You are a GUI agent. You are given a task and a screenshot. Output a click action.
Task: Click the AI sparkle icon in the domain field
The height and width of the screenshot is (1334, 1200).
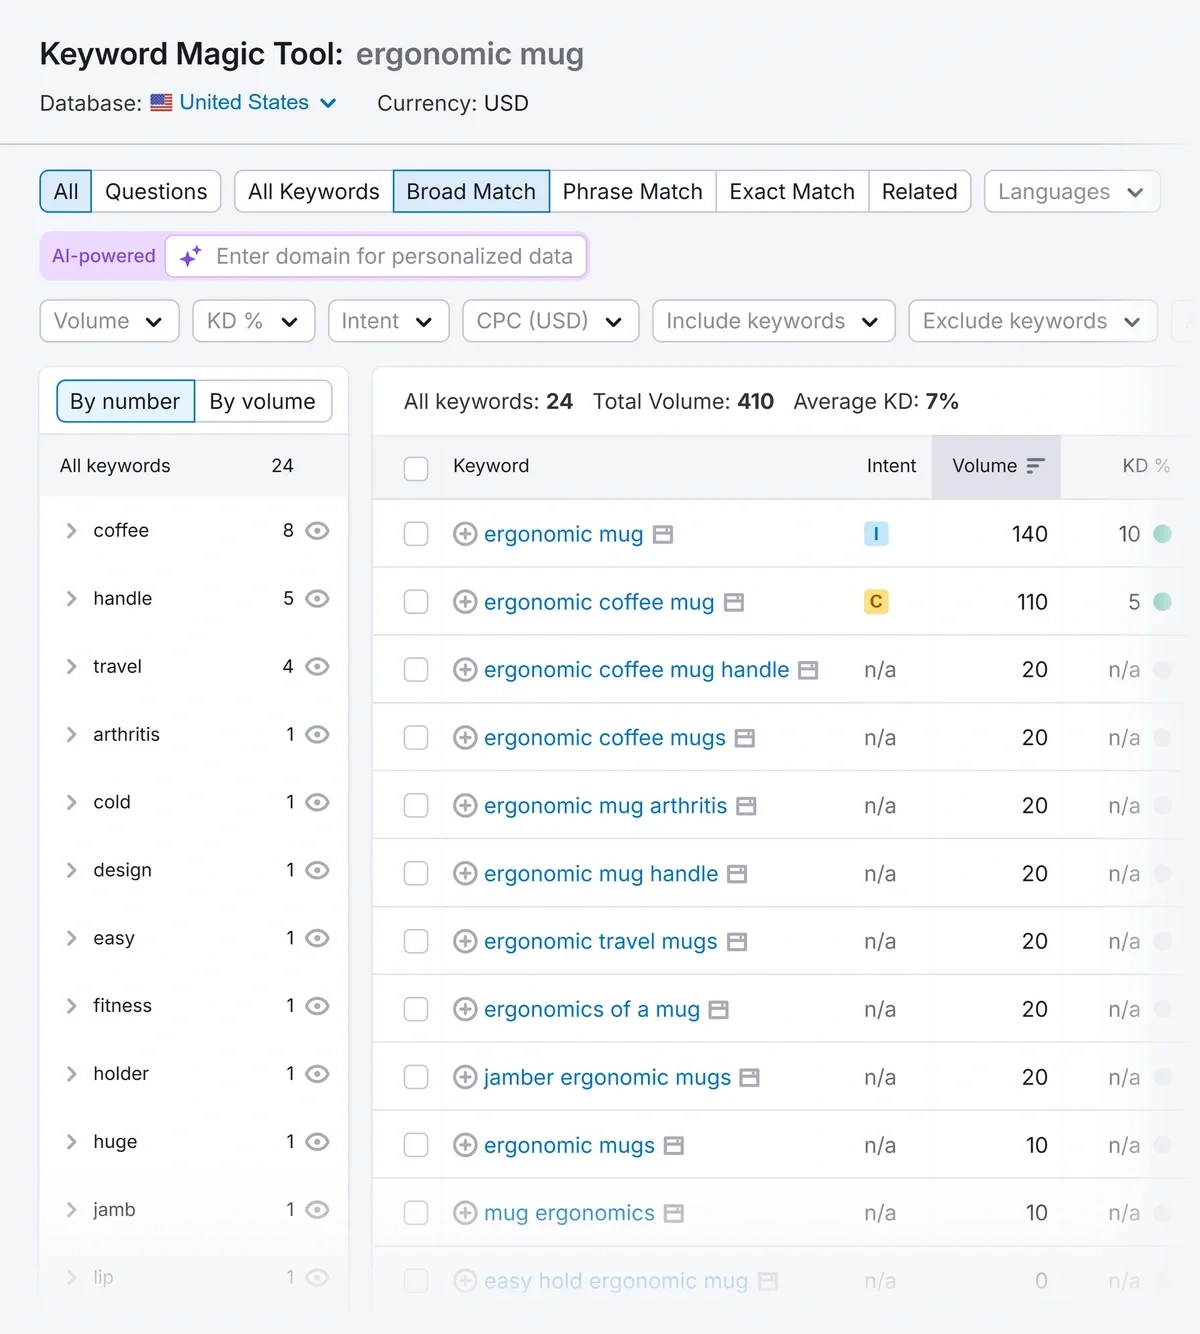click(x=190, y=256)
